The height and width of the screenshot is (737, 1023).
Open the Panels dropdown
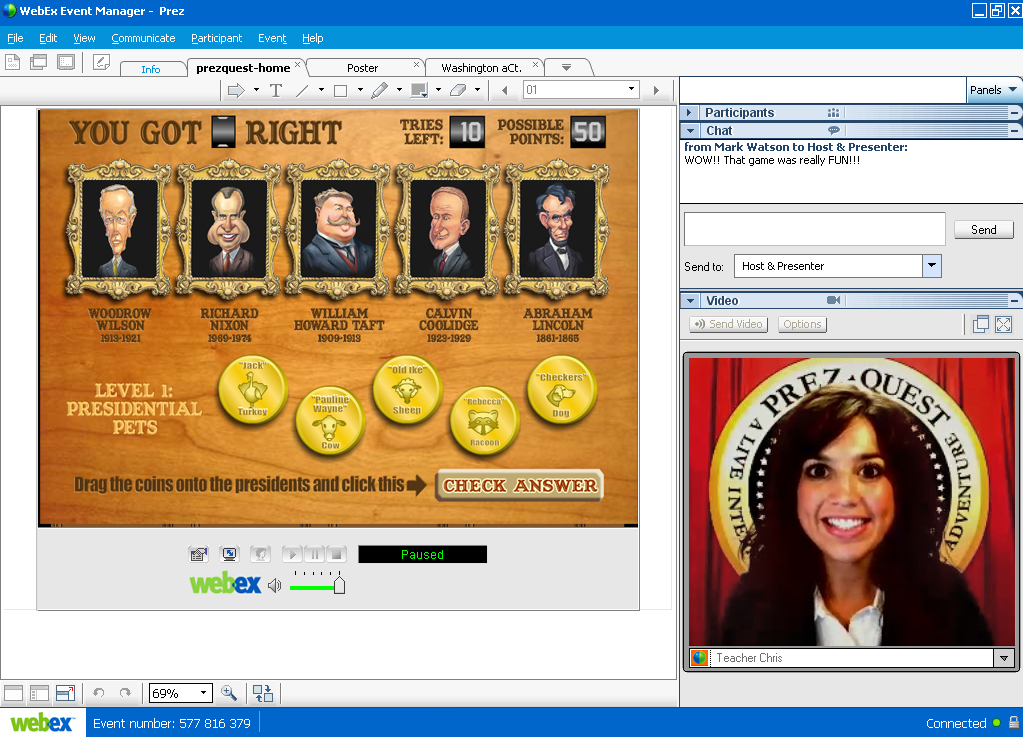click(993, 90)
